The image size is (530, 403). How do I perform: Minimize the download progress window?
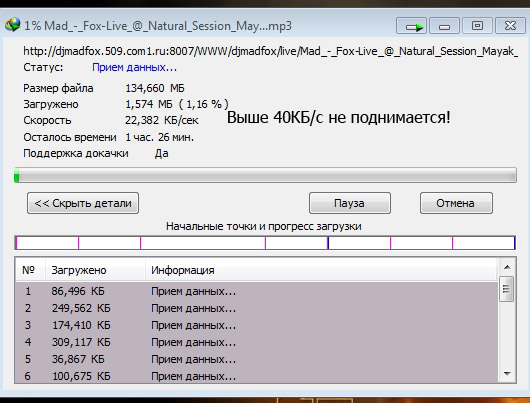click(444, 26)
